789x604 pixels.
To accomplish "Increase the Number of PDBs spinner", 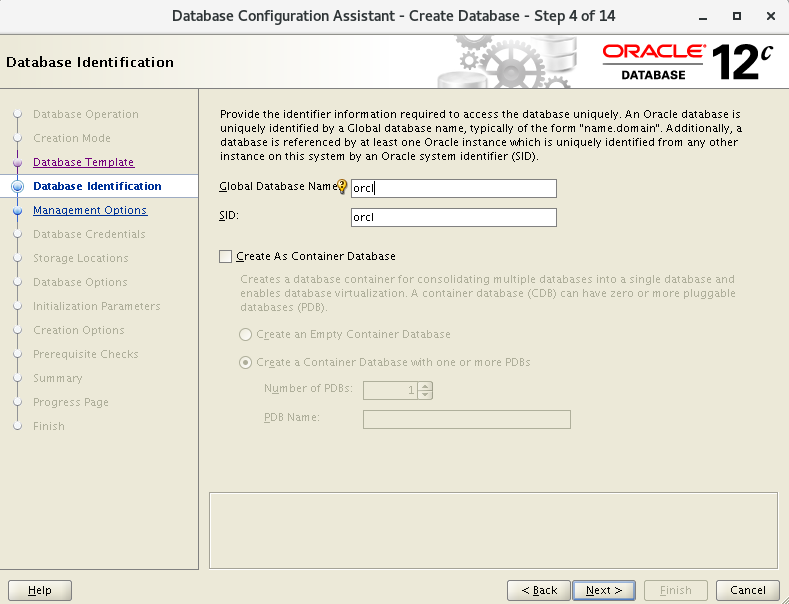I will click(425, 386).
